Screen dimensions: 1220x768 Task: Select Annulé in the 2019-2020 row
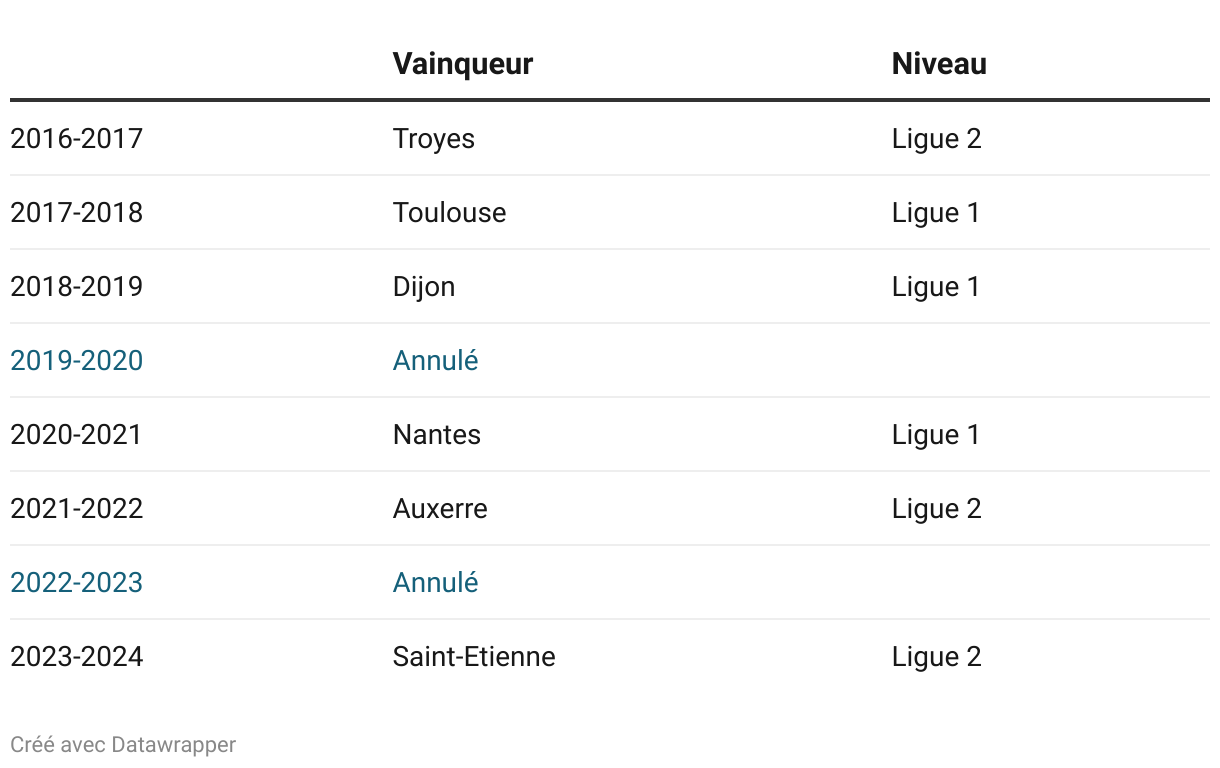click(x=435, y=360)
